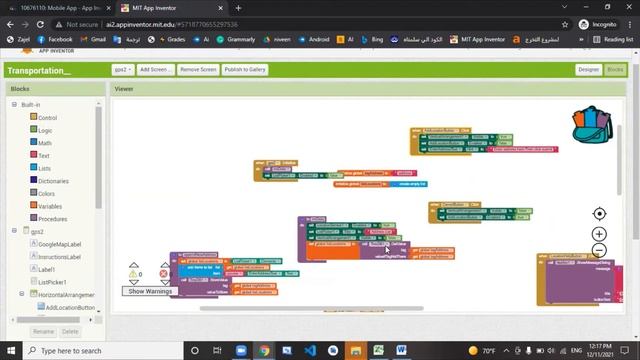Image resolution: width=640 pixels, height=360 pixels.
Task: Open the gps2 screen selector dropdown
Action: coord(122,70)
